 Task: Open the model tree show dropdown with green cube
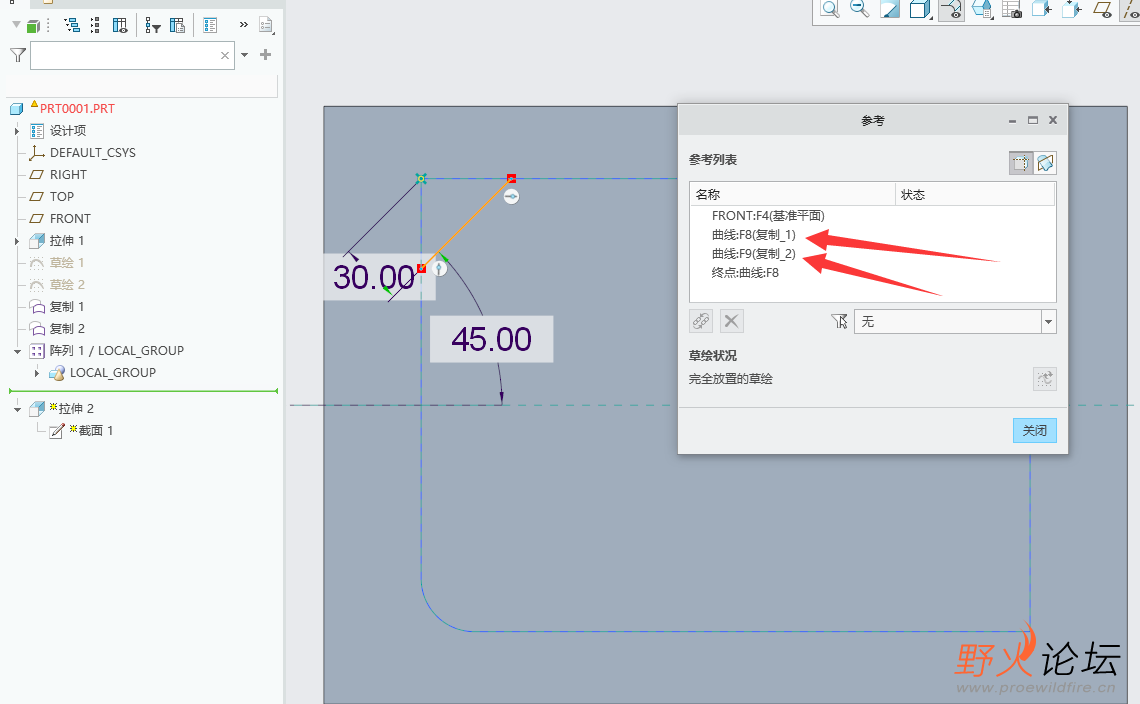tap(27, 26)
